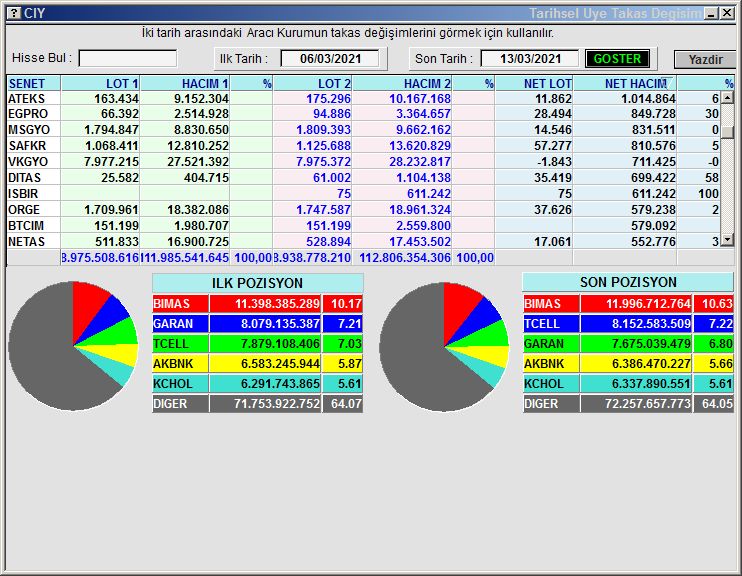Click KCHOL label in ILK POZISYON
Viewport: 742px width, 576px height.
(x=180, y=384)
